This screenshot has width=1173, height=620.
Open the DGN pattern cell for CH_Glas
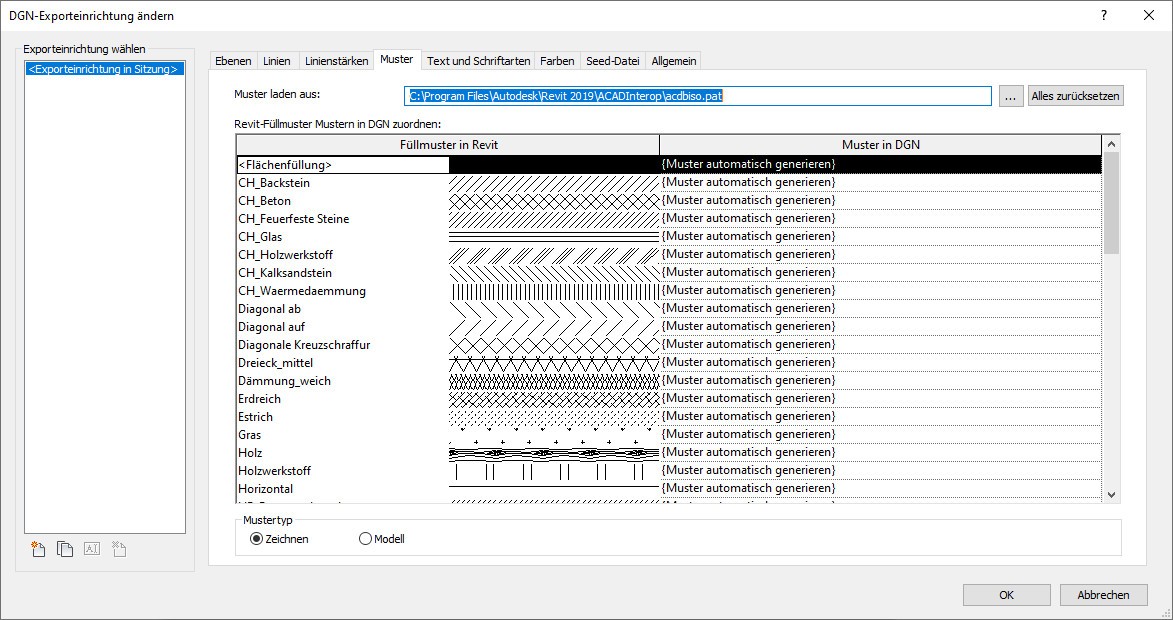[880, 237]
